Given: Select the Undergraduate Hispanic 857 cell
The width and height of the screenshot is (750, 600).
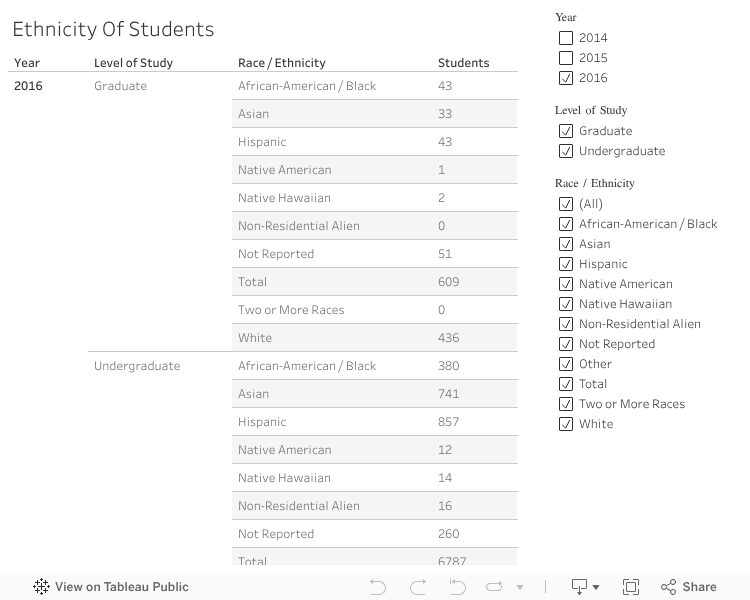Looking at the screenshot, I should [448, 422].
